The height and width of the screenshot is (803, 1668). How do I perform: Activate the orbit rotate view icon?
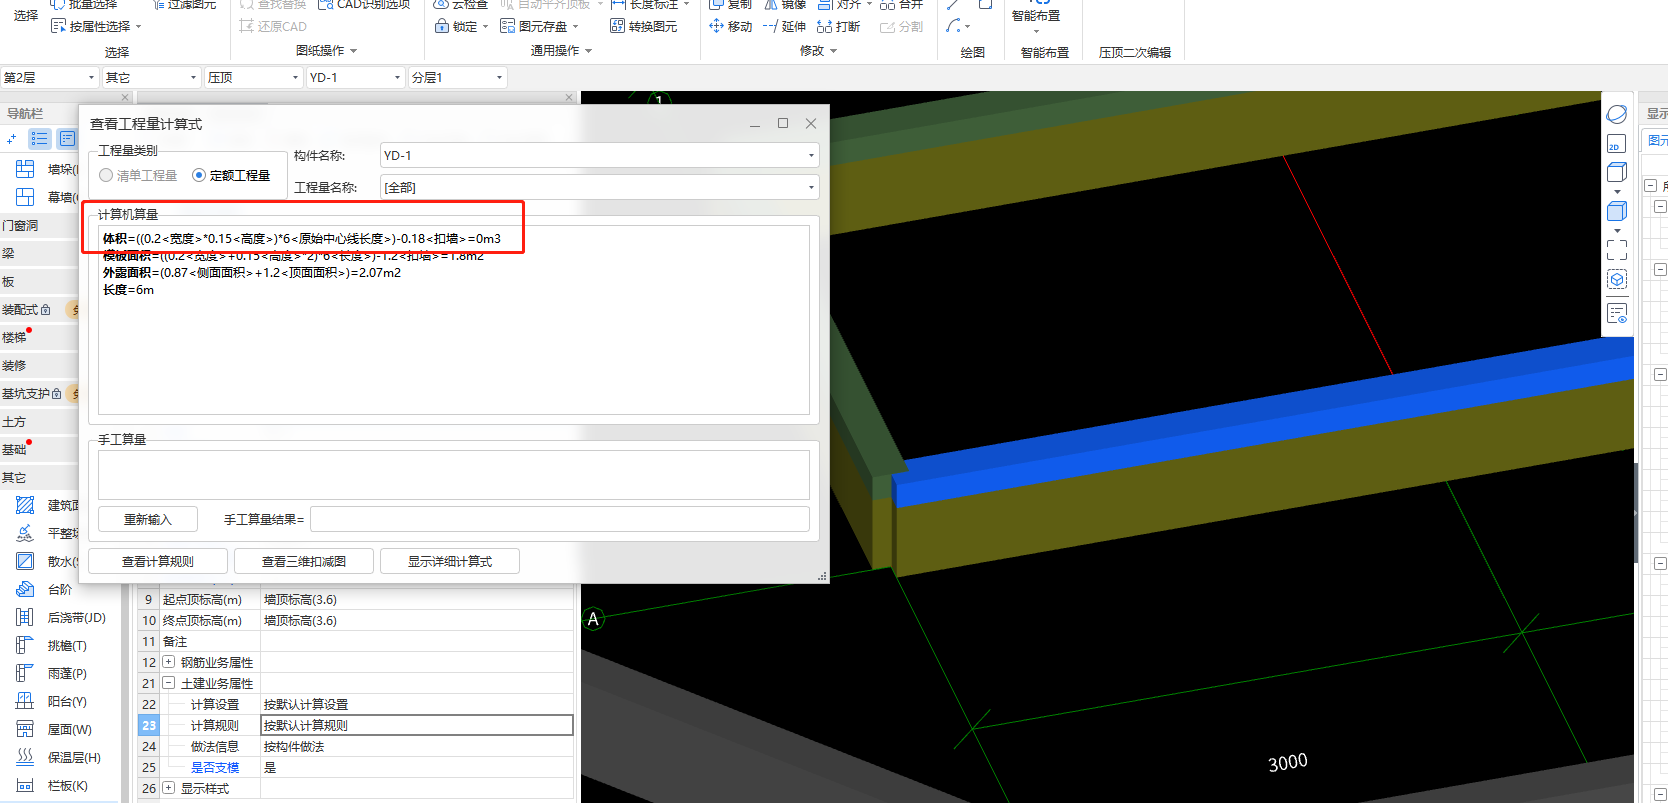pyautogui.click(x=1617, y=114)
